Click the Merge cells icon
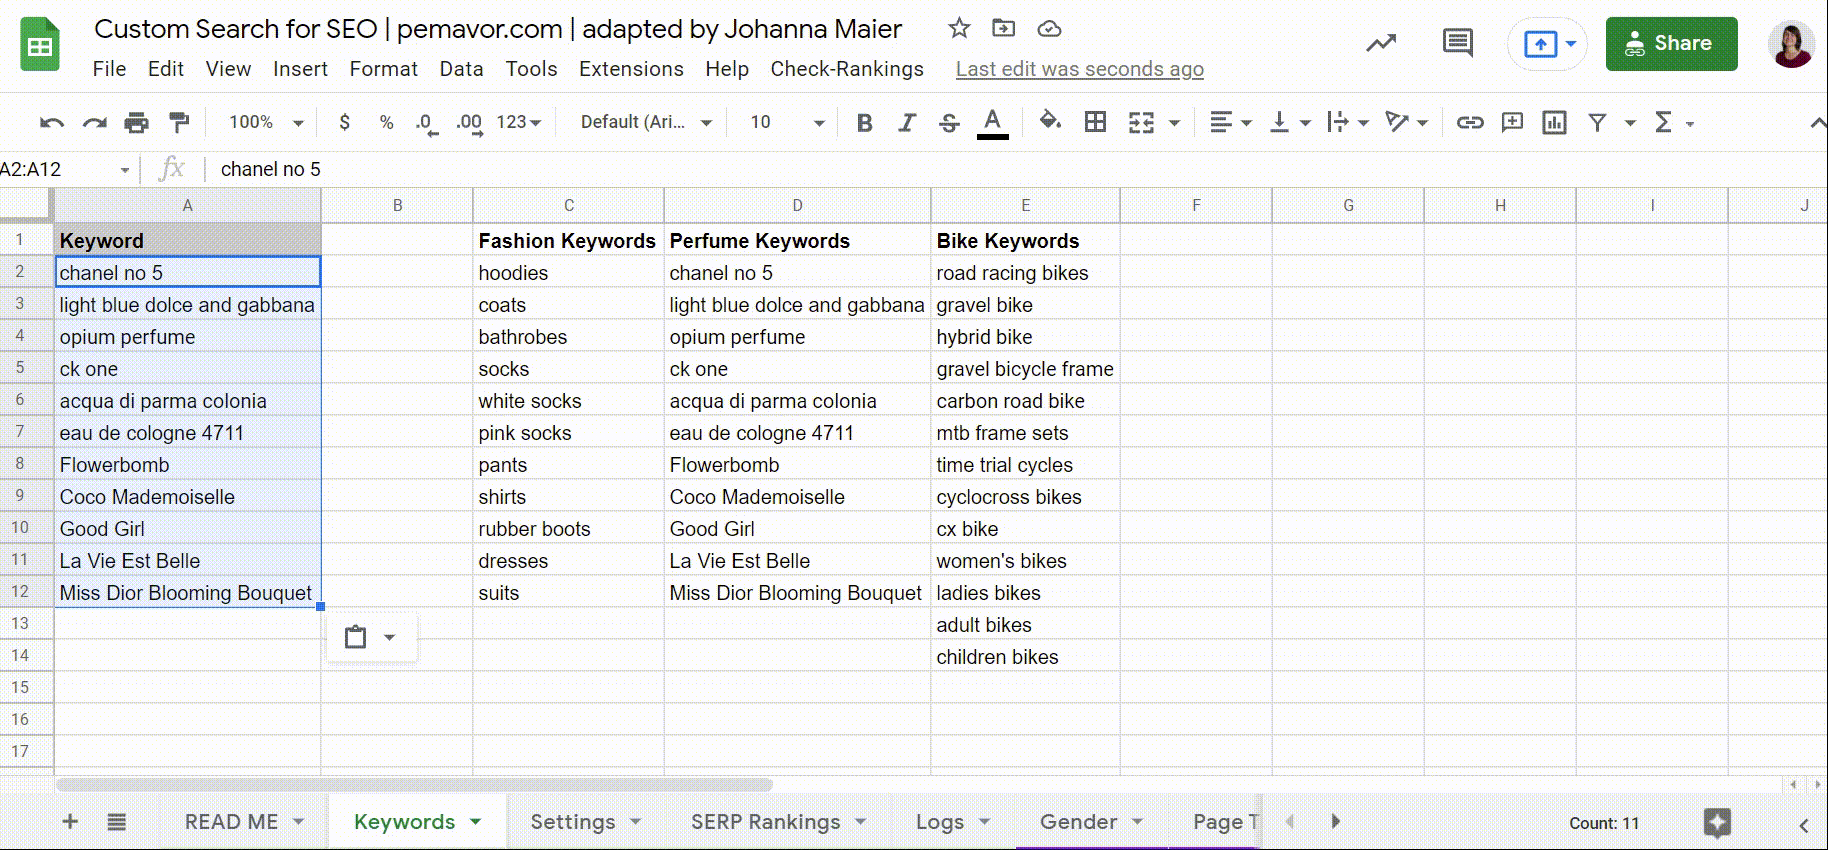 click(1141, 122)
